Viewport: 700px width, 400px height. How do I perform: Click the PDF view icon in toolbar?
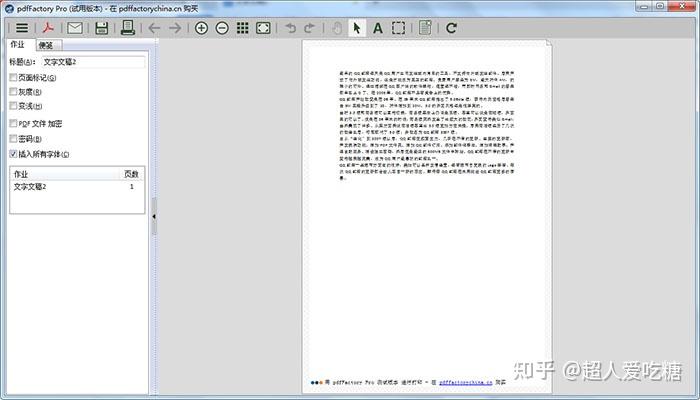pos(48,28)
